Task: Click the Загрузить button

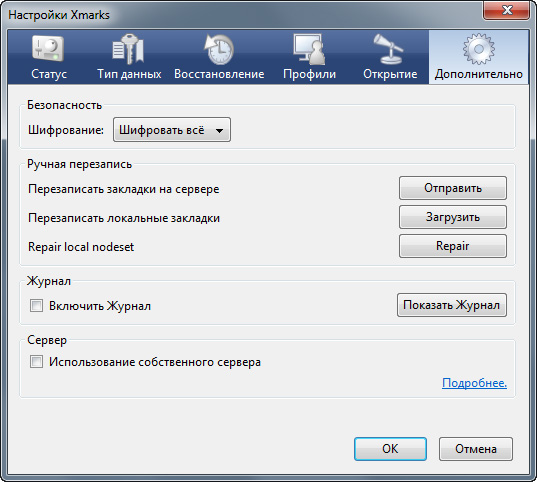Action: click(453, 217)
